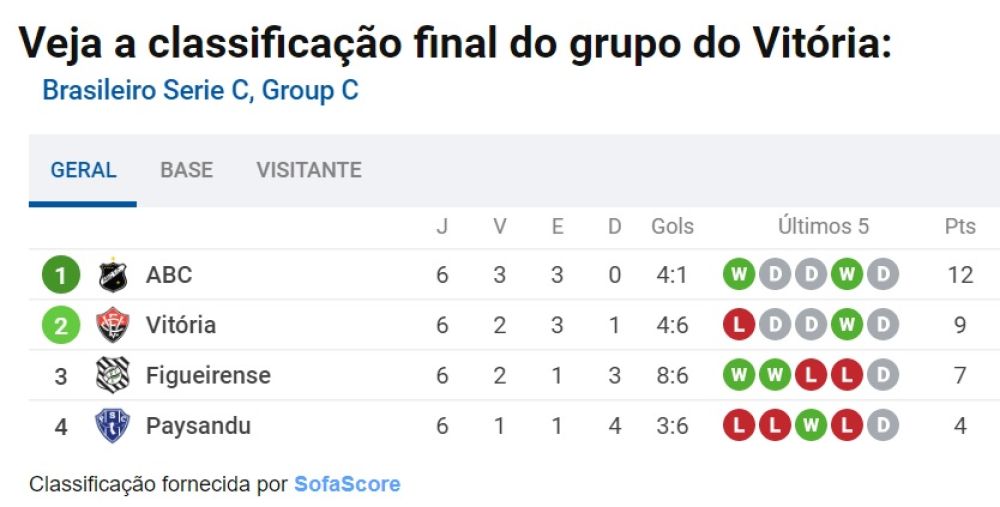Click the Vitória club crest icon
The width and height of the screenshot is (1000, 507).
(x=112, y=325)
